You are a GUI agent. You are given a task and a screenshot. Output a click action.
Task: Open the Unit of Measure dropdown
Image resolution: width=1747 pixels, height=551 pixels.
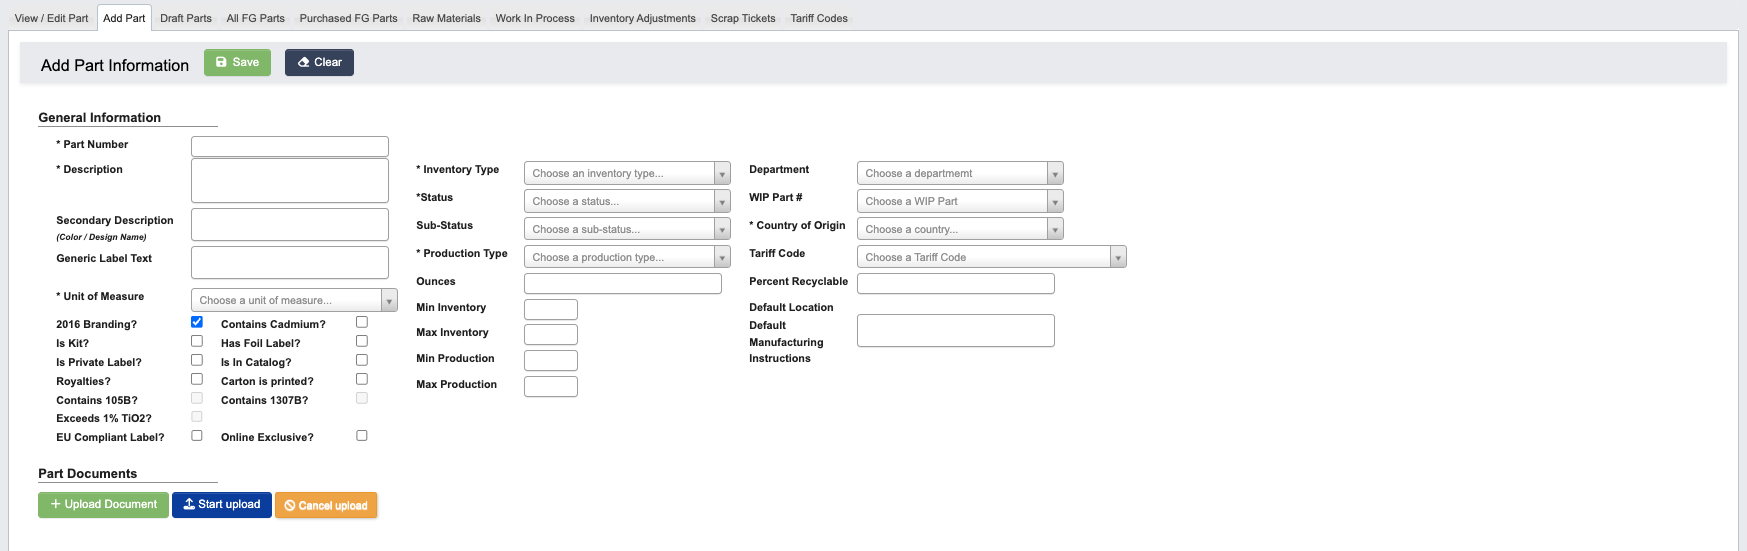(294, 300)
